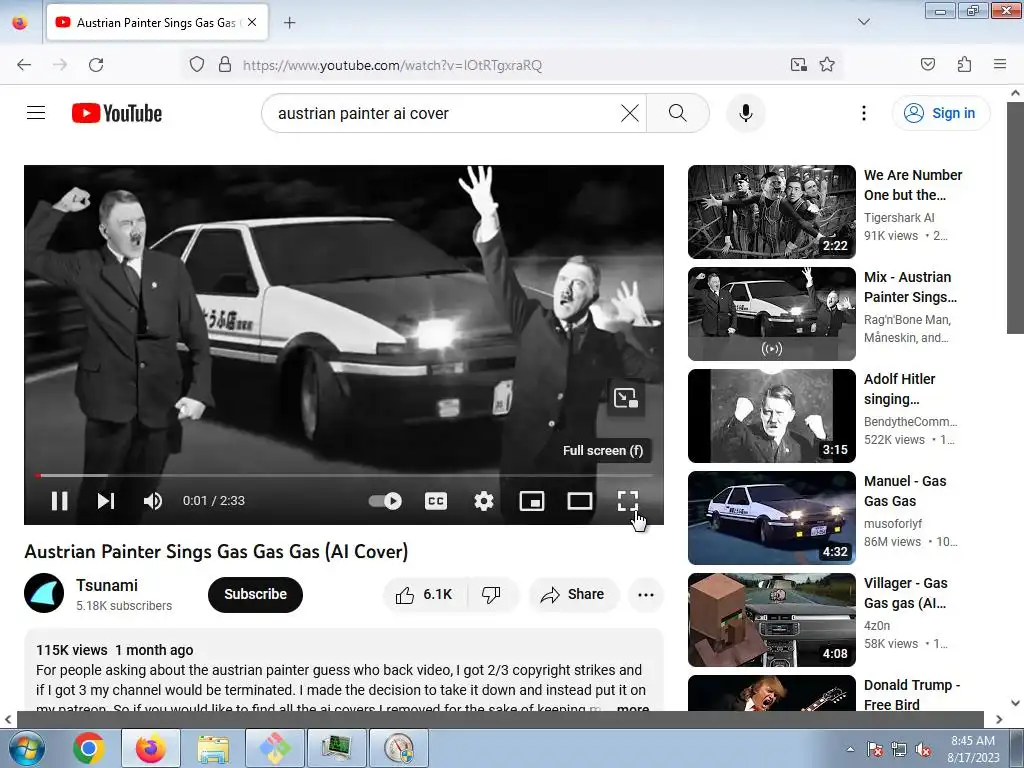The image size is (1024, 768).
Task: Click taskbar clock showing 8:45 AM
Action: tap(973, 748)
